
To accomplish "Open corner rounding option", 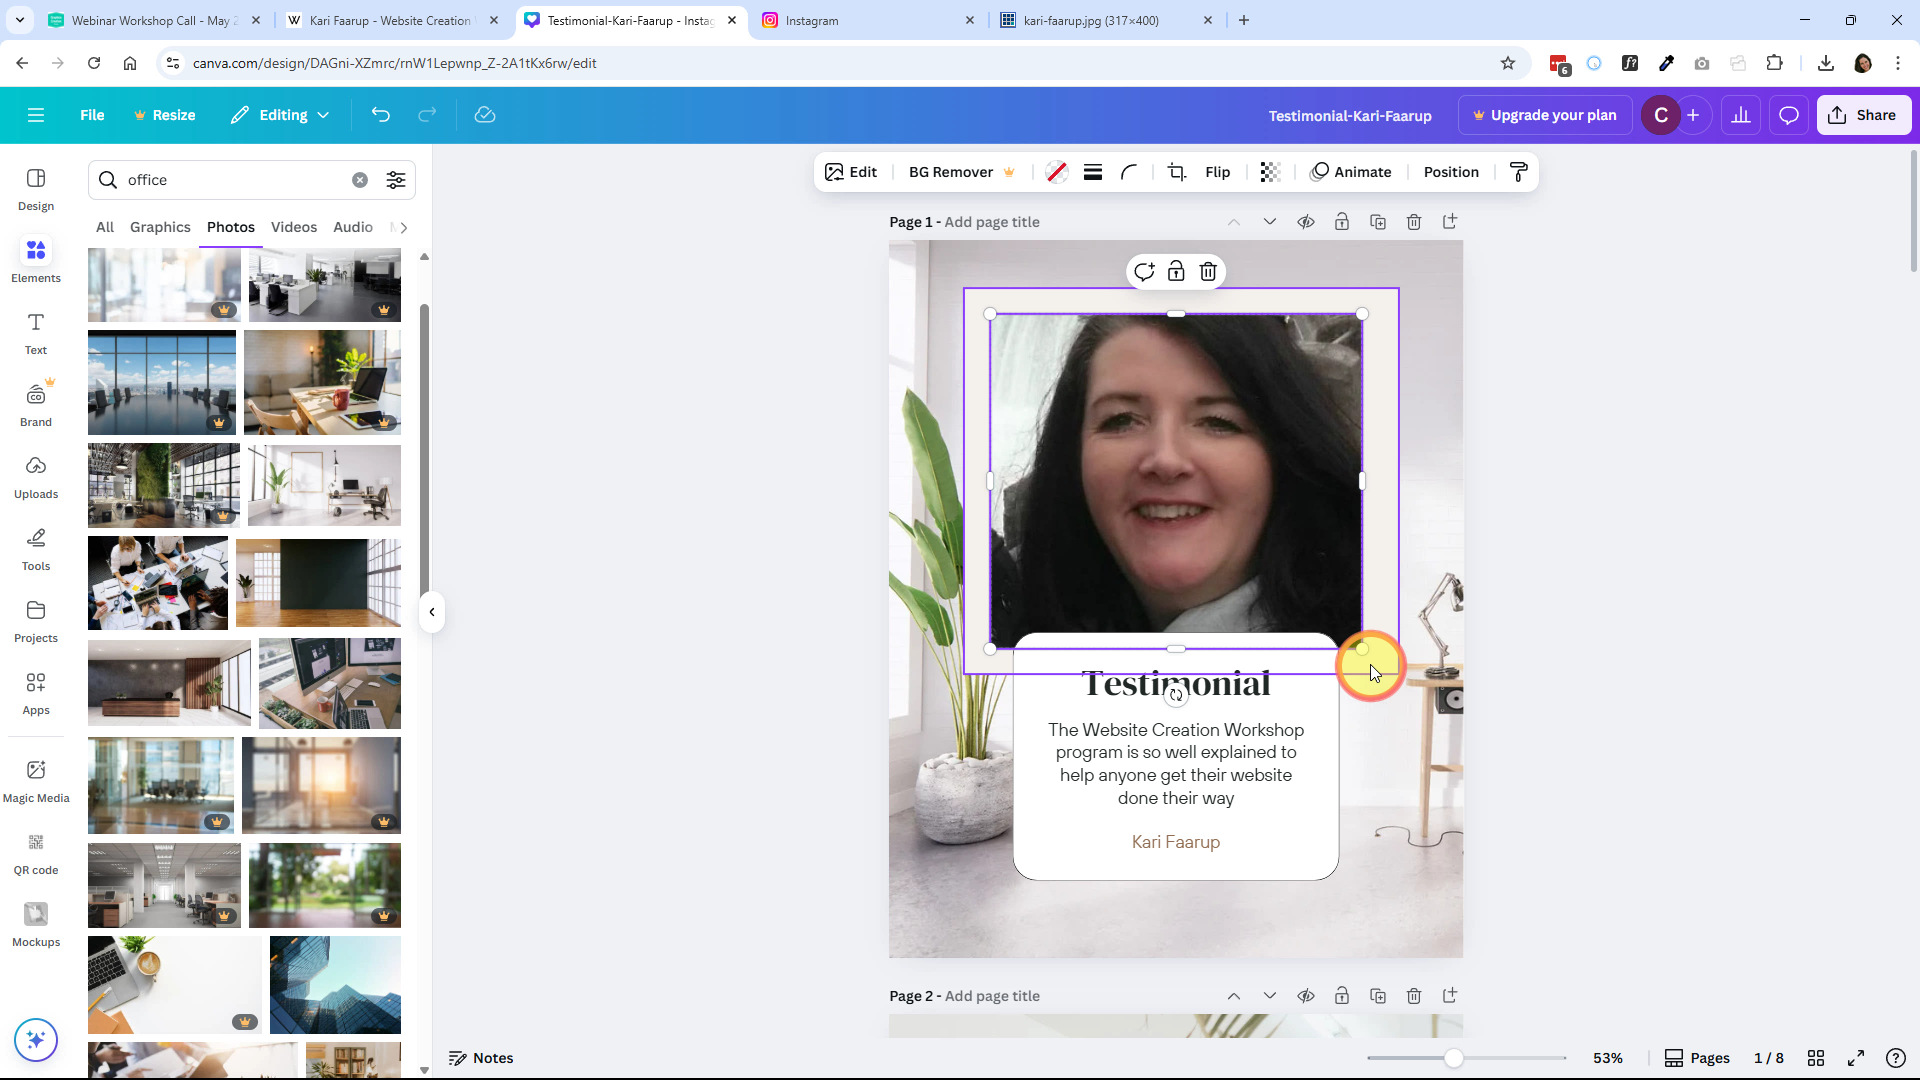I will coord(1129,172).
